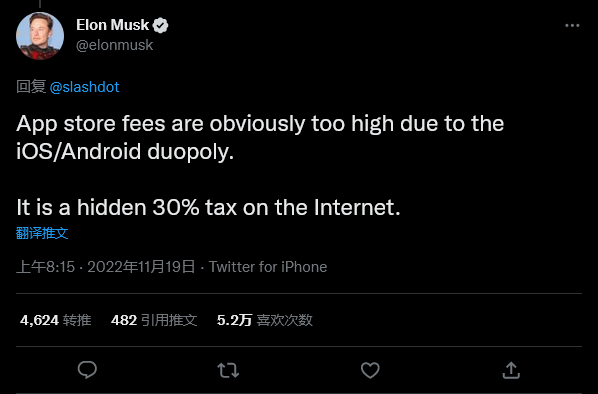Image resolution: width=598 pixels, height=394 pixels.
Task: Open Elon Musk's profile picture
Action: click(40, 36)
